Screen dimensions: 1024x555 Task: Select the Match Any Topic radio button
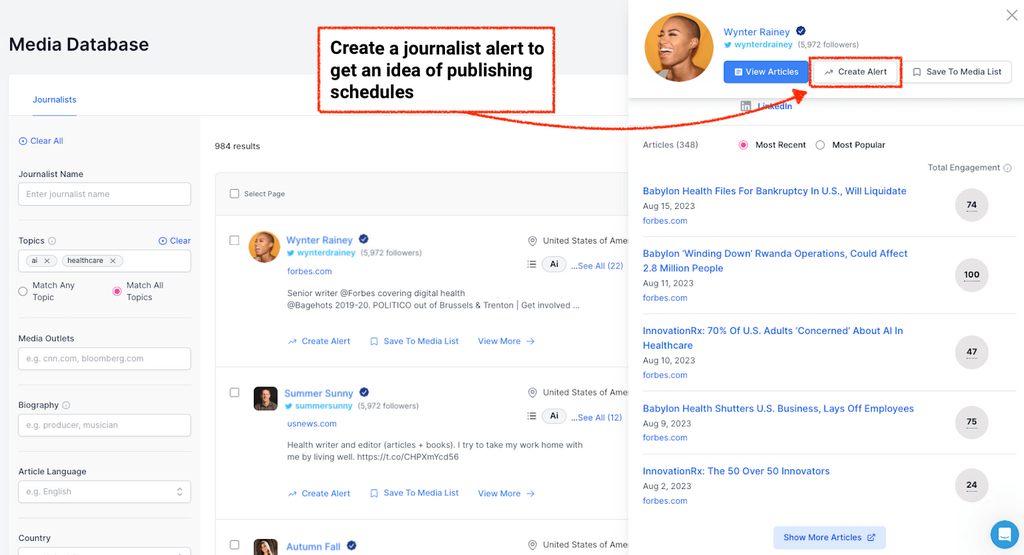coord(23,291)
